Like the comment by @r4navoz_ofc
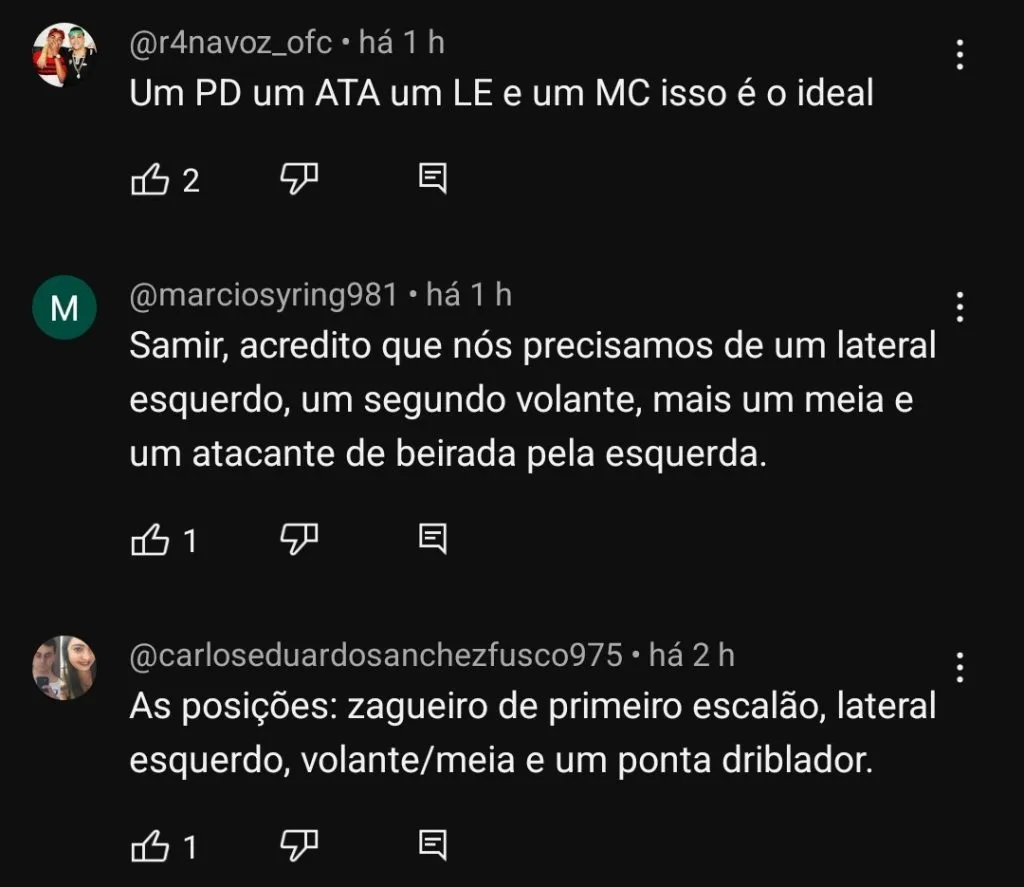Image resolution: width=1024 pixels, height=887 pixels. coord(150,180)
